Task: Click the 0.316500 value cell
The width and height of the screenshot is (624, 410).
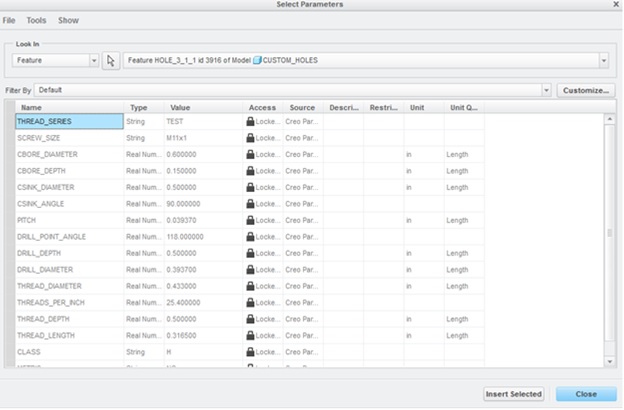Action: pyautogui.click(x=203, y=336)
